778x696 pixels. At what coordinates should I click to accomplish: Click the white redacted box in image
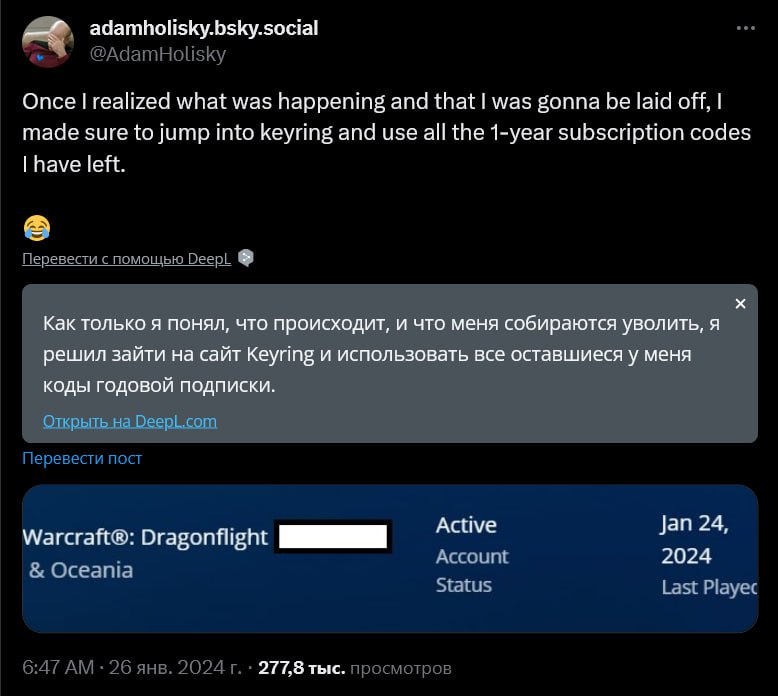(333, 537)
